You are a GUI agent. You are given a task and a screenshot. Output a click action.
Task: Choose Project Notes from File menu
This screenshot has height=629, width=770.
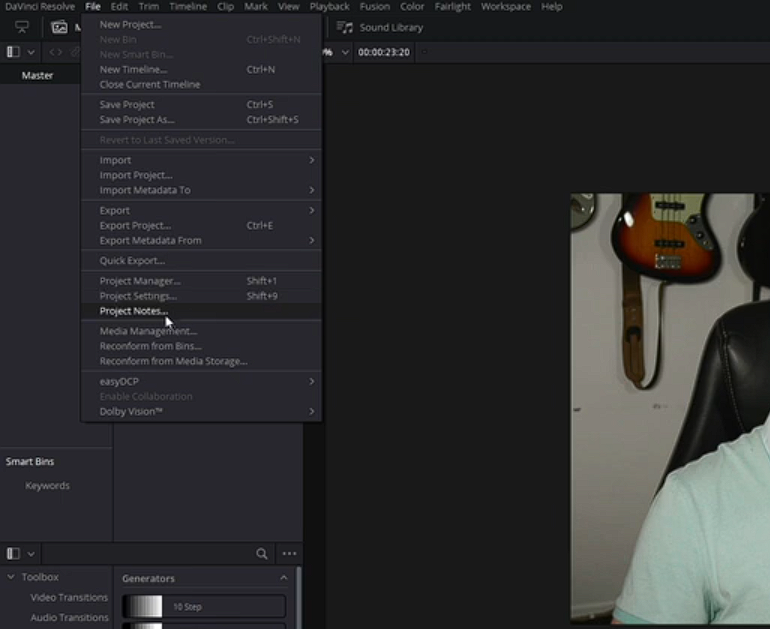(134, 311)
